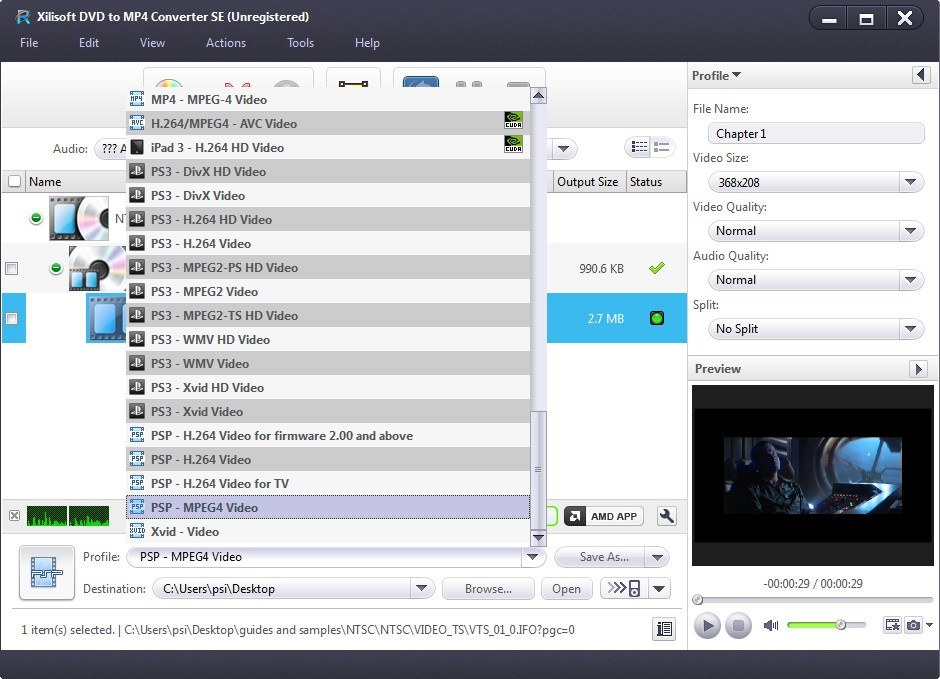Click the File Name field Chapter 1
Viewport: 940px width, 679px height.
pyautogui.click(x=816, y=134)
